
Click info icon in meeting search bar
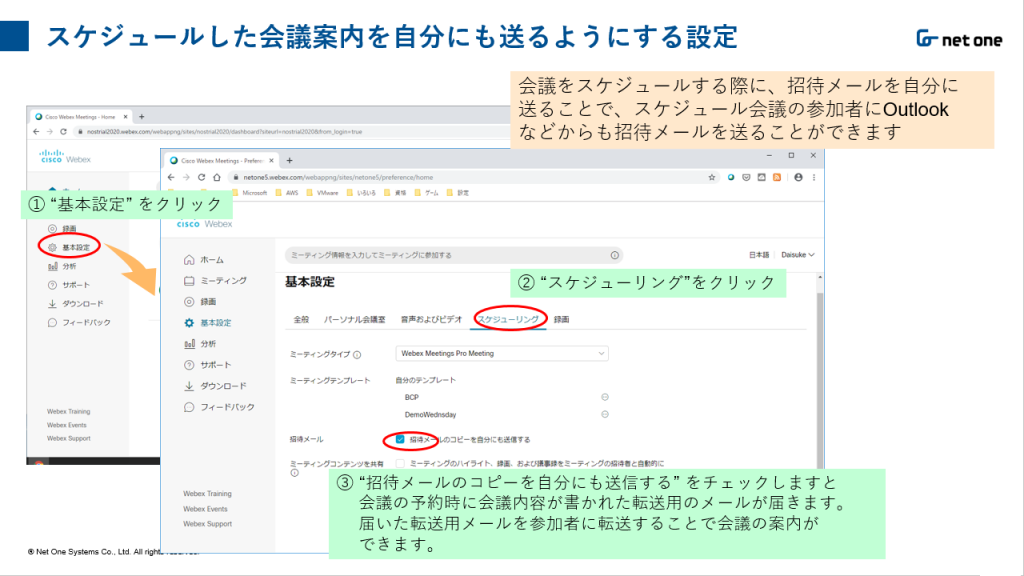(x=615, y=255)
